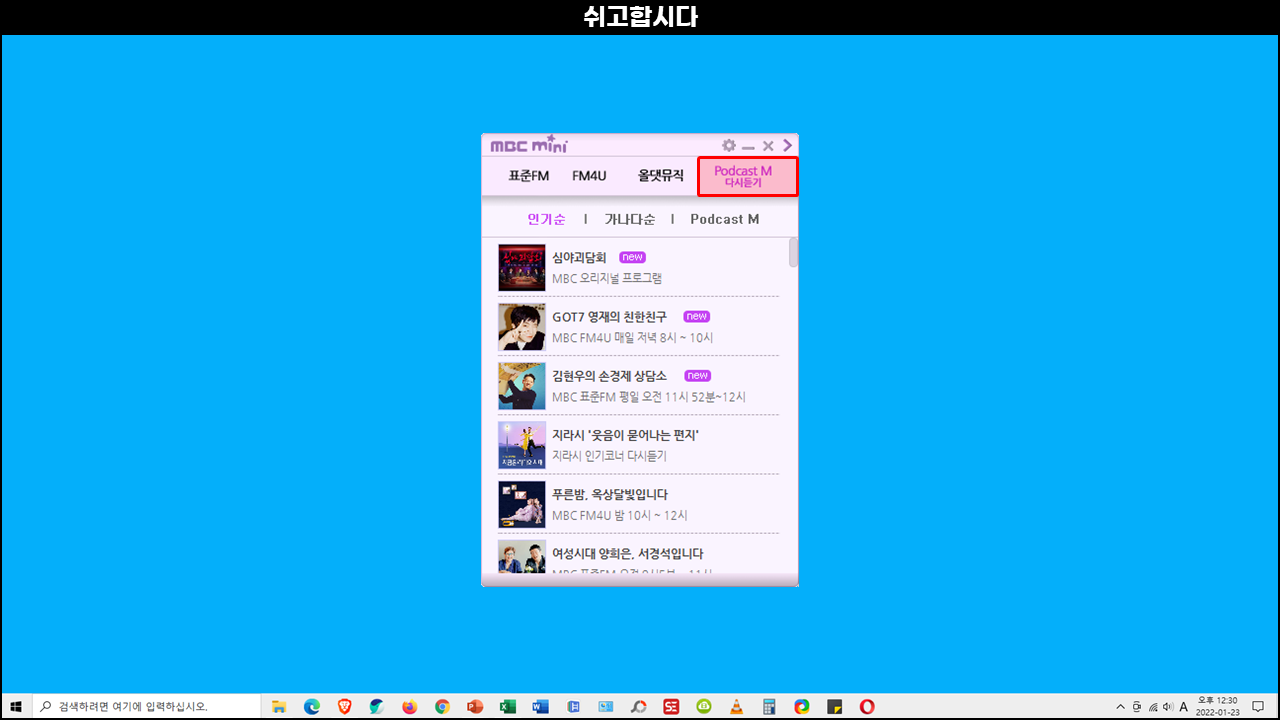Open 지라시 '웃음이 묻어나는 편지' thumbnail
This screenshot has height=720, width=1280.
[x=522, y=445]
